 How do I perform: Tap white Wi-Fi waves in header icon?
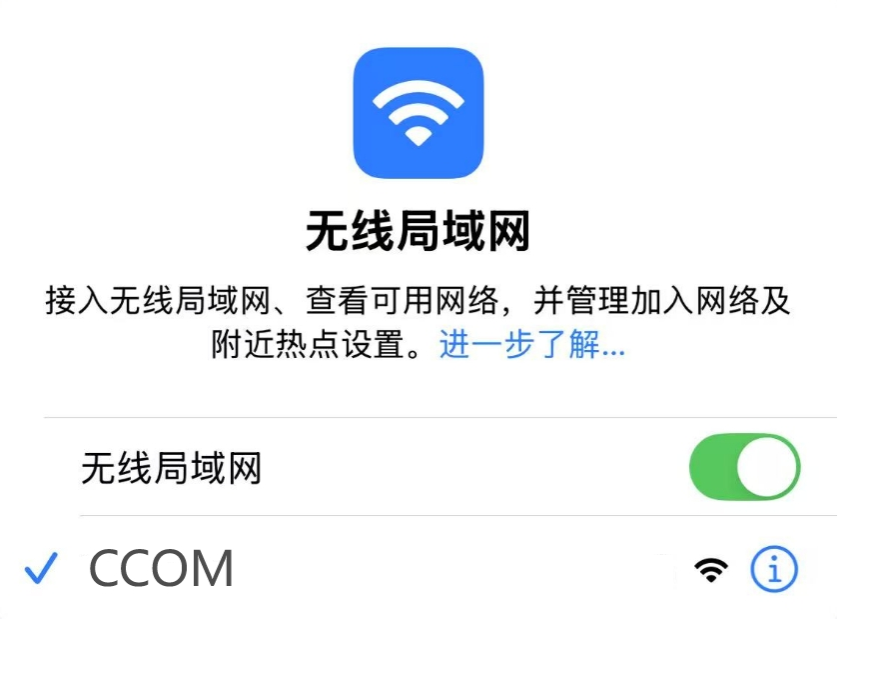pyautogui.click(x=418, y=113)
